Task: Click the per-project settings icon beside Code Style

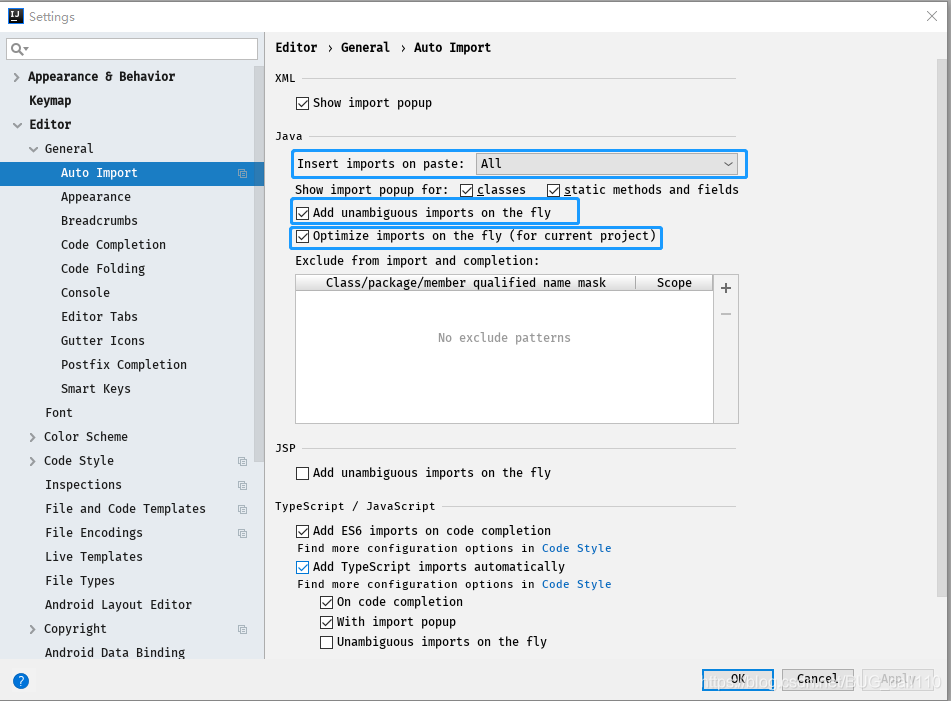Action: 241,461
